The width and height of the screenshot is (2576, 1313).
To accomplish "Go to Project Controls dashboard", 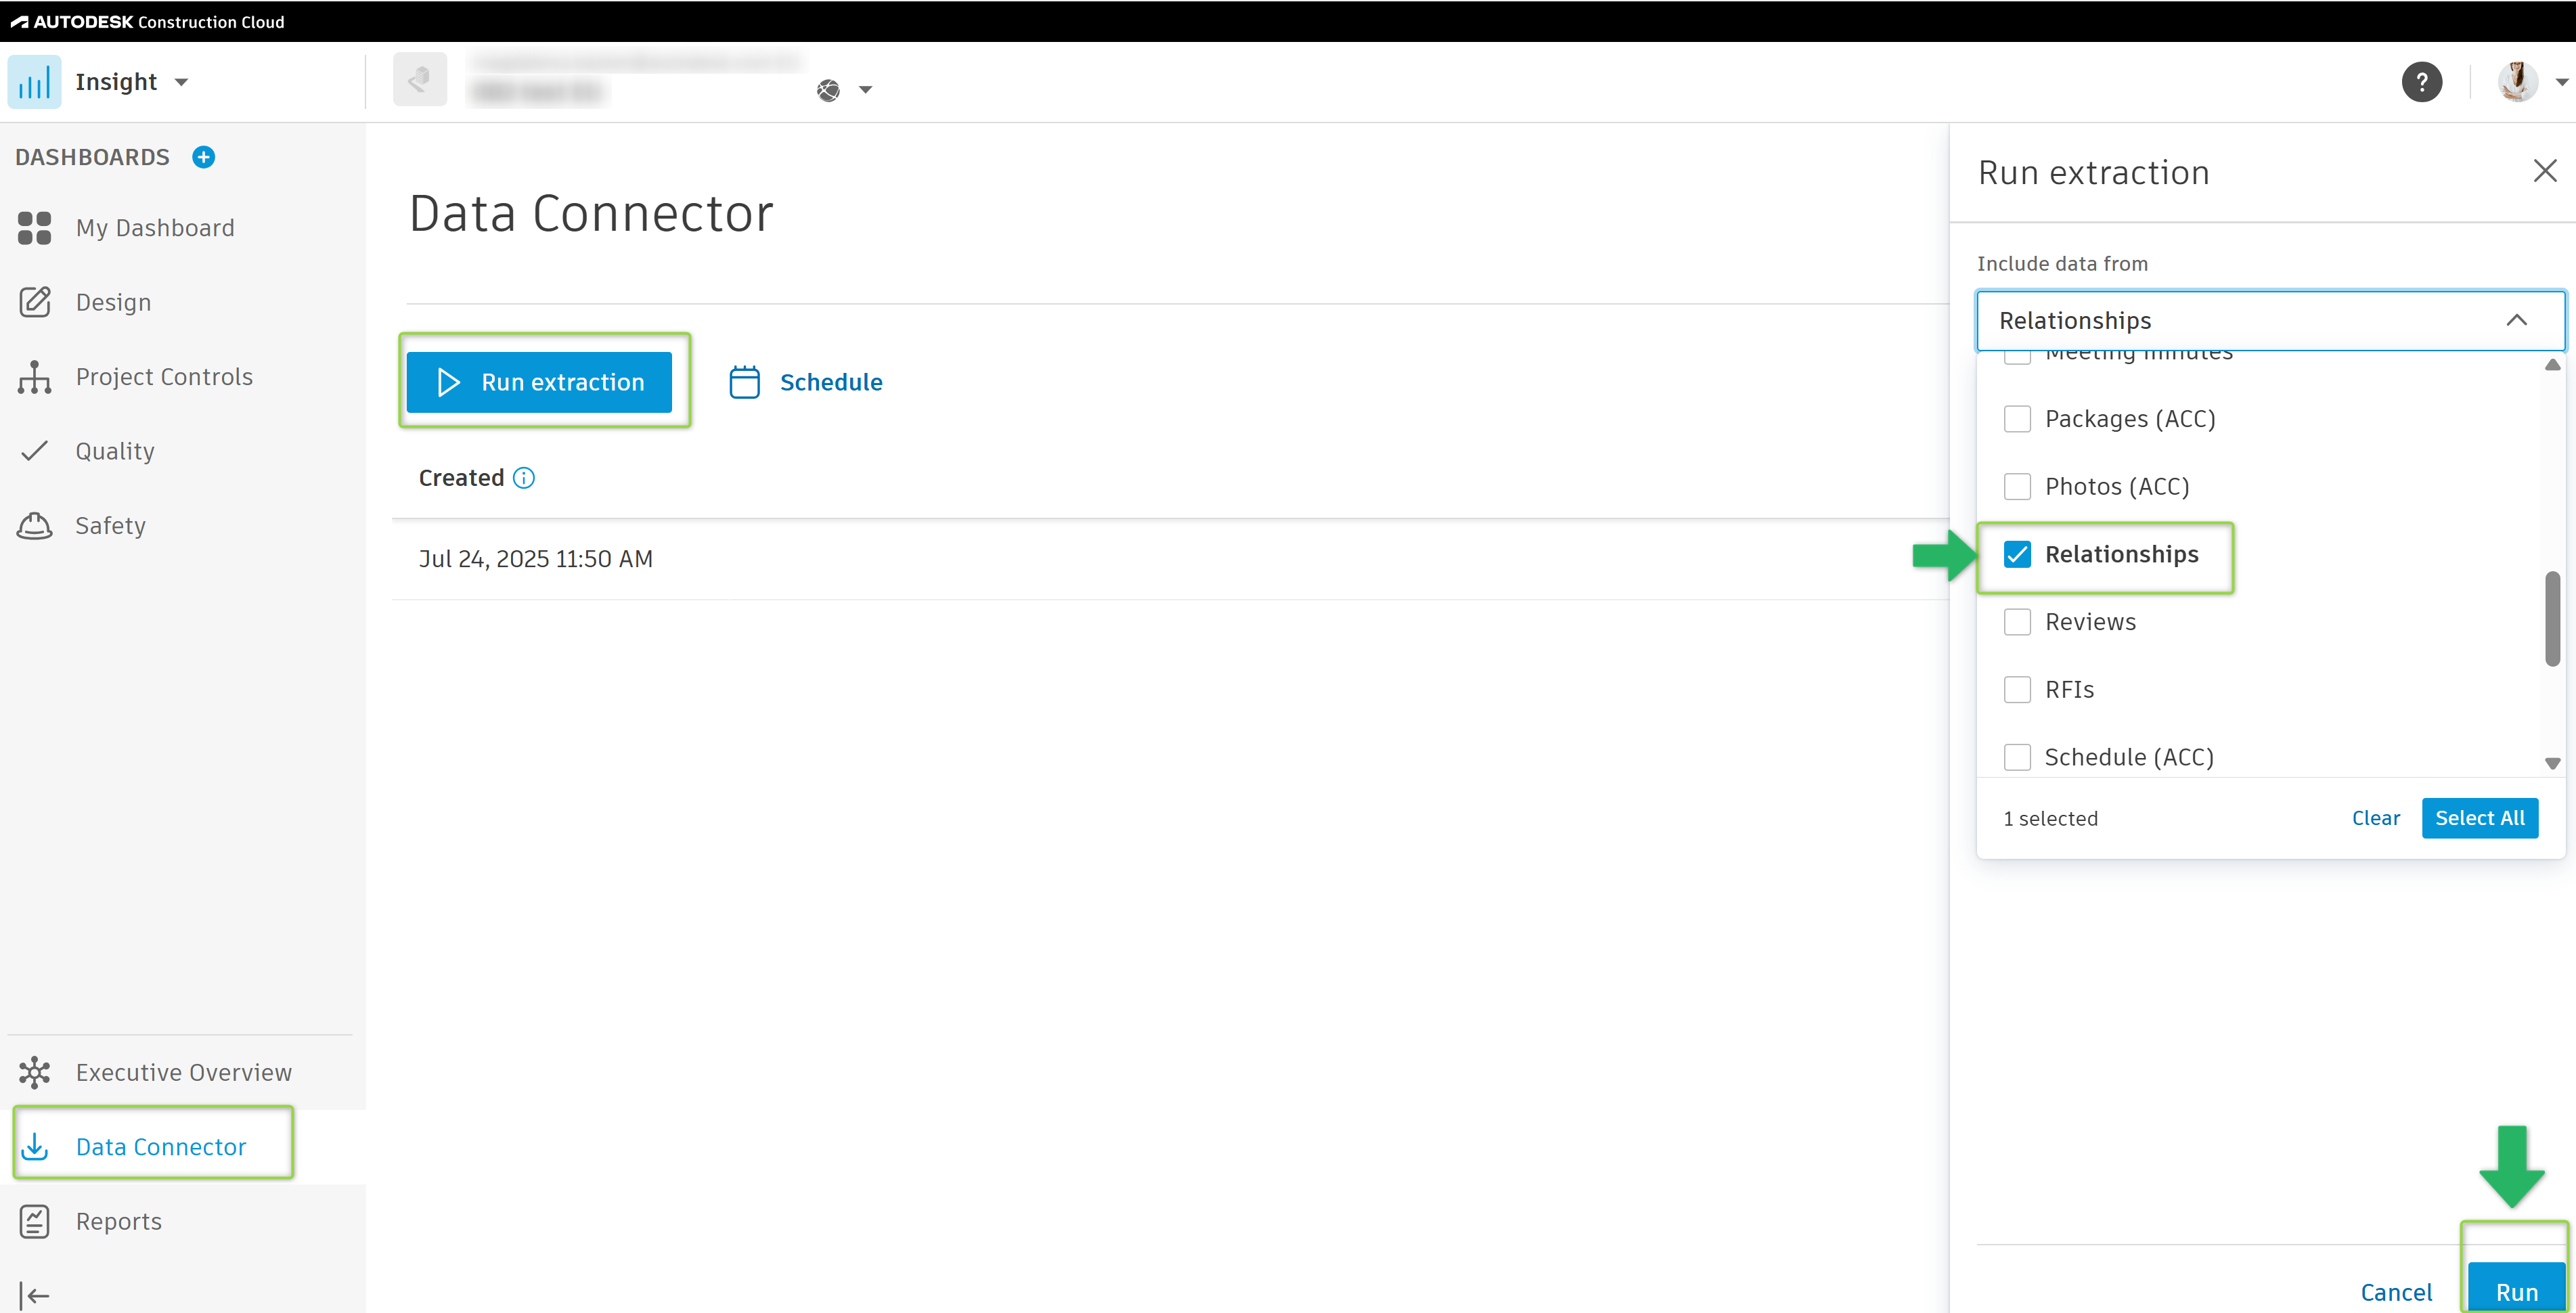I will coord(164,377).
